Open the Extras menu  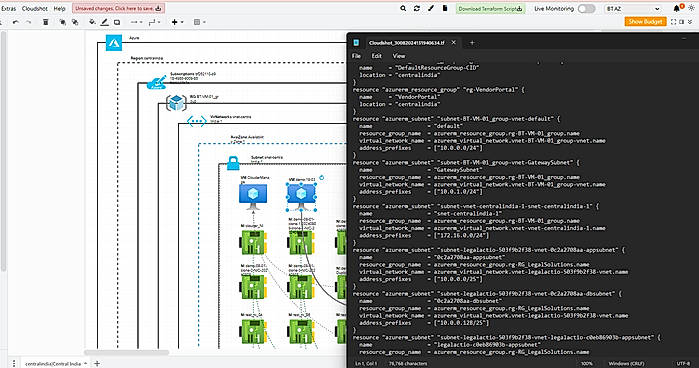click(x=8, y=8)
